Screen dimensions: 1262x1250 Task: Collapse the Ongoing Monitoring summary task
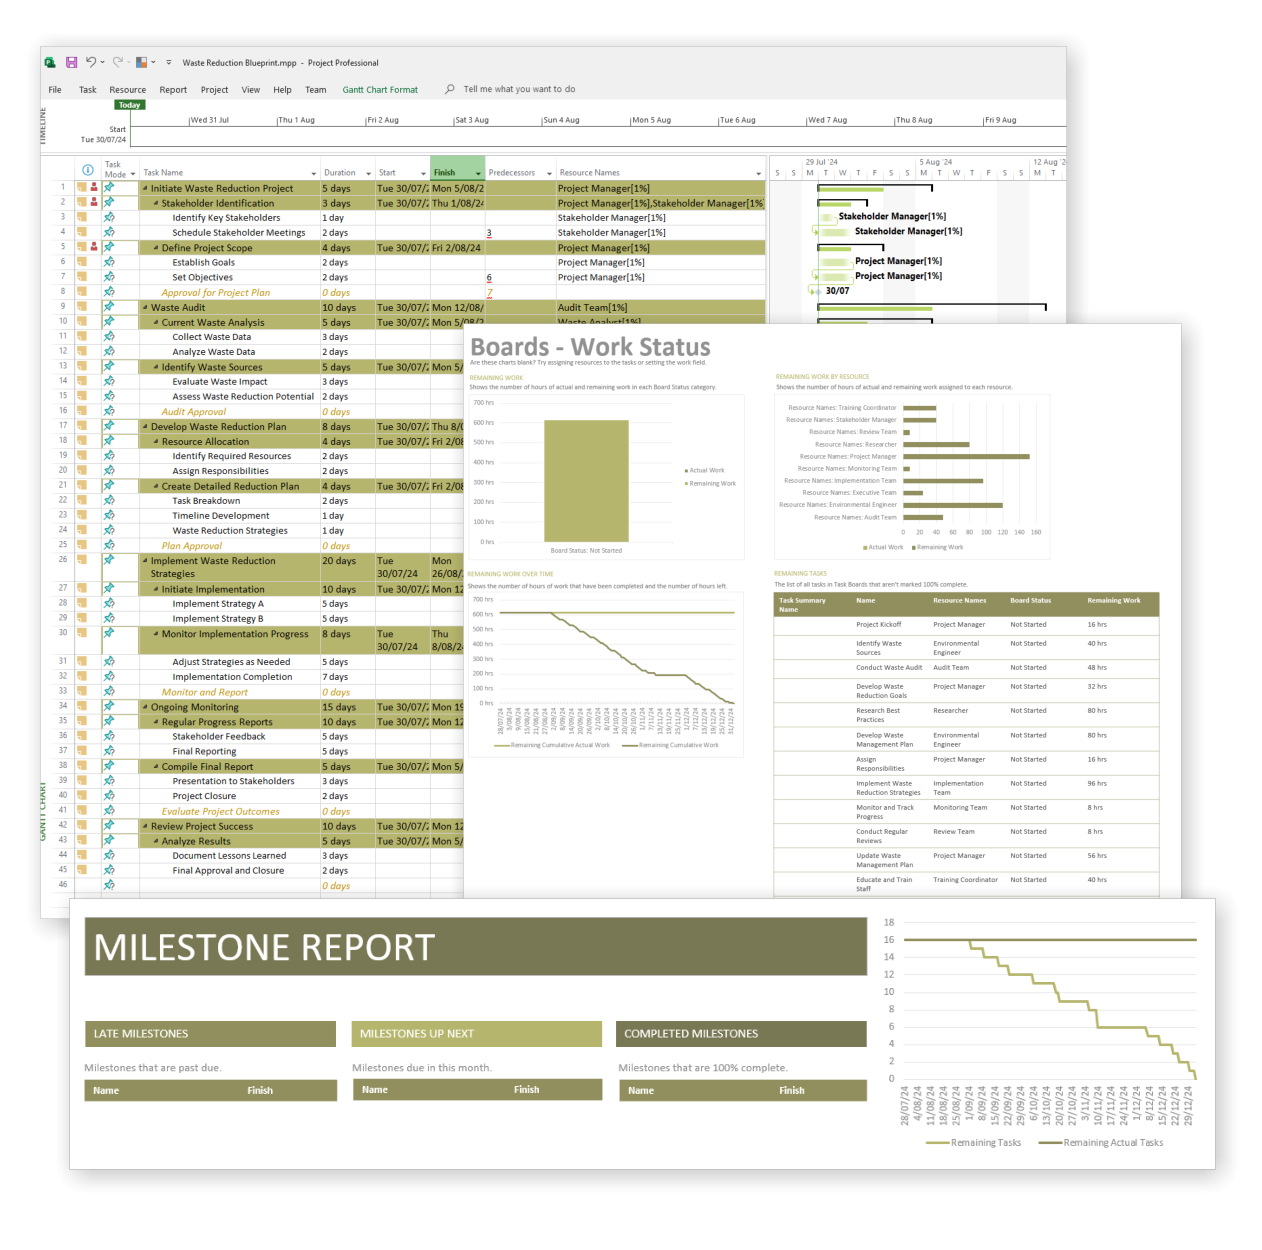coord(145,707)
